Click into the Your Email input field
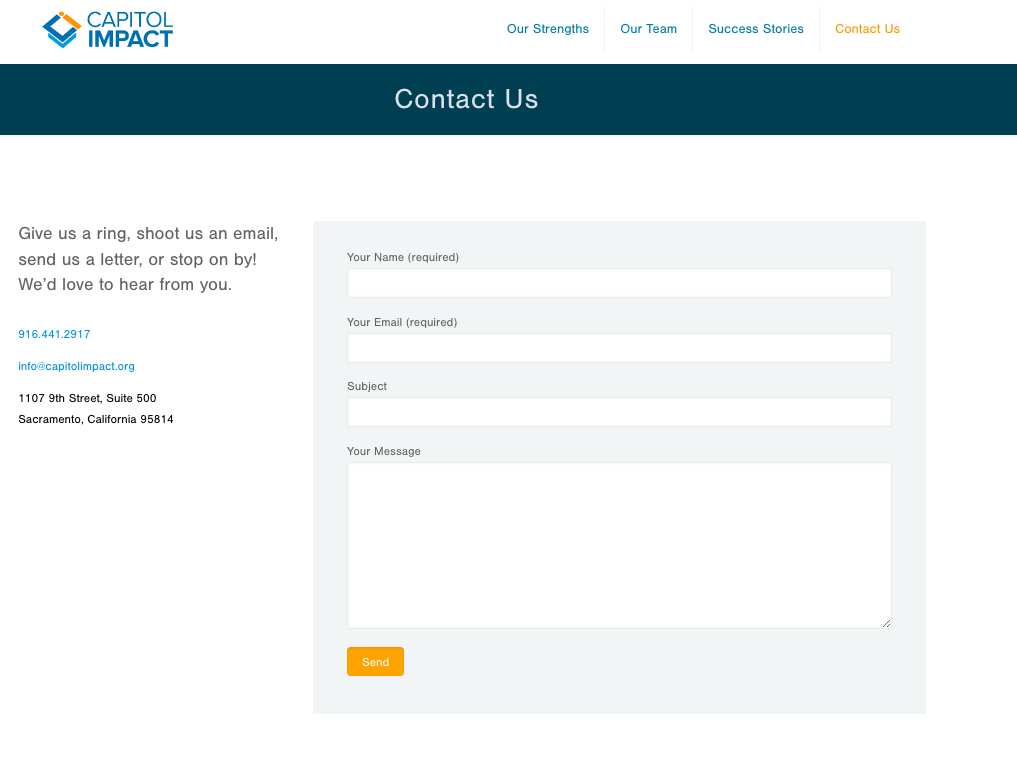Screen dimensions: 1017x760 pyautogui.click(x=618, y=348)
